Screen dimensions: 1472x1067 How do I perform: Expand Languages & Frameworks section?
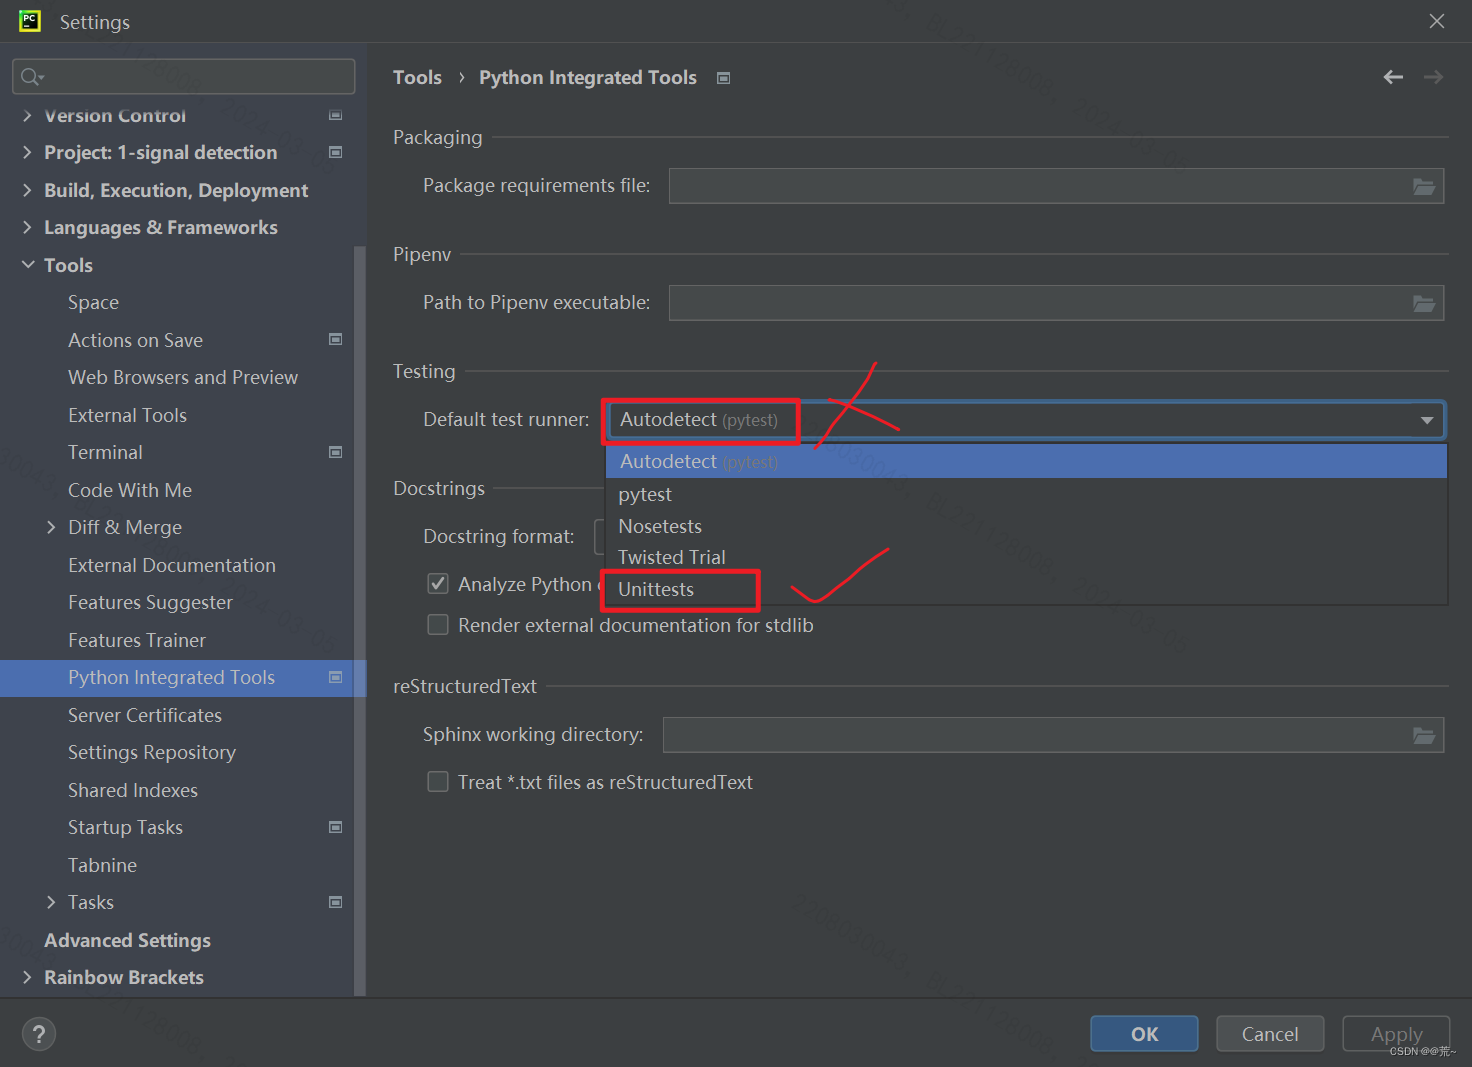27,227
